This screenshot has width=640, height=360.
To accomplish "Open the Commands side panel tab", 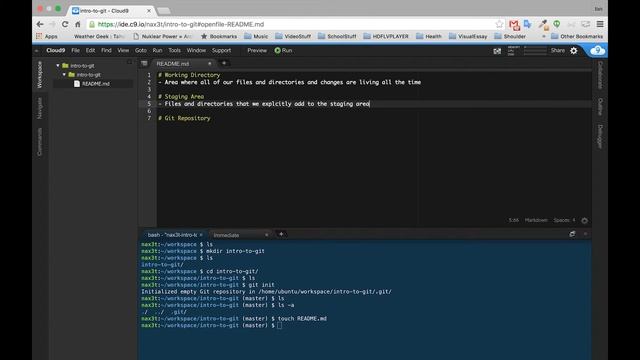I will pyautogui.click(x=40, y=142).
